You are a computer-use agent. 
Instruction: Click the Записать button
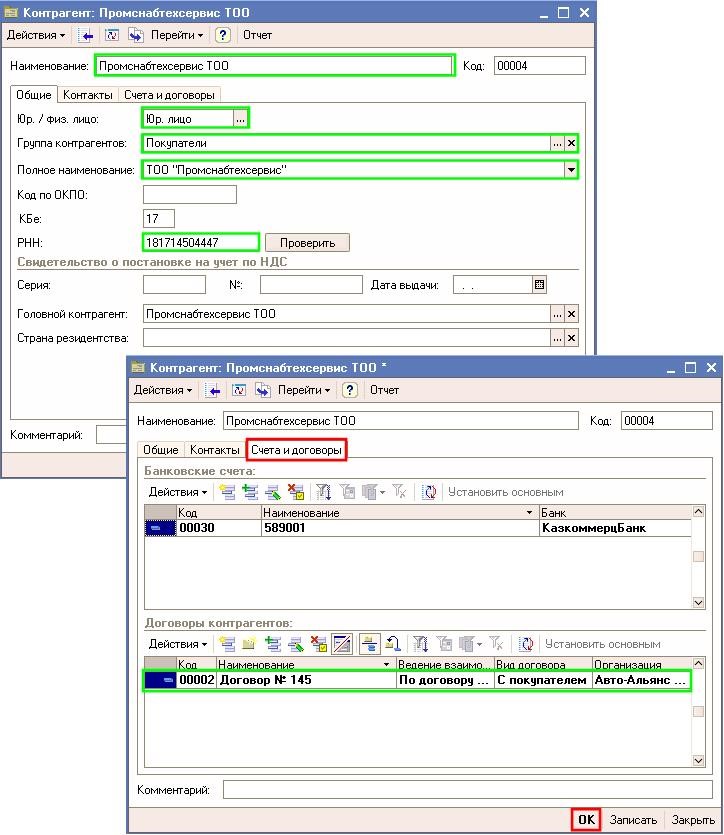[x=633, y=820]
